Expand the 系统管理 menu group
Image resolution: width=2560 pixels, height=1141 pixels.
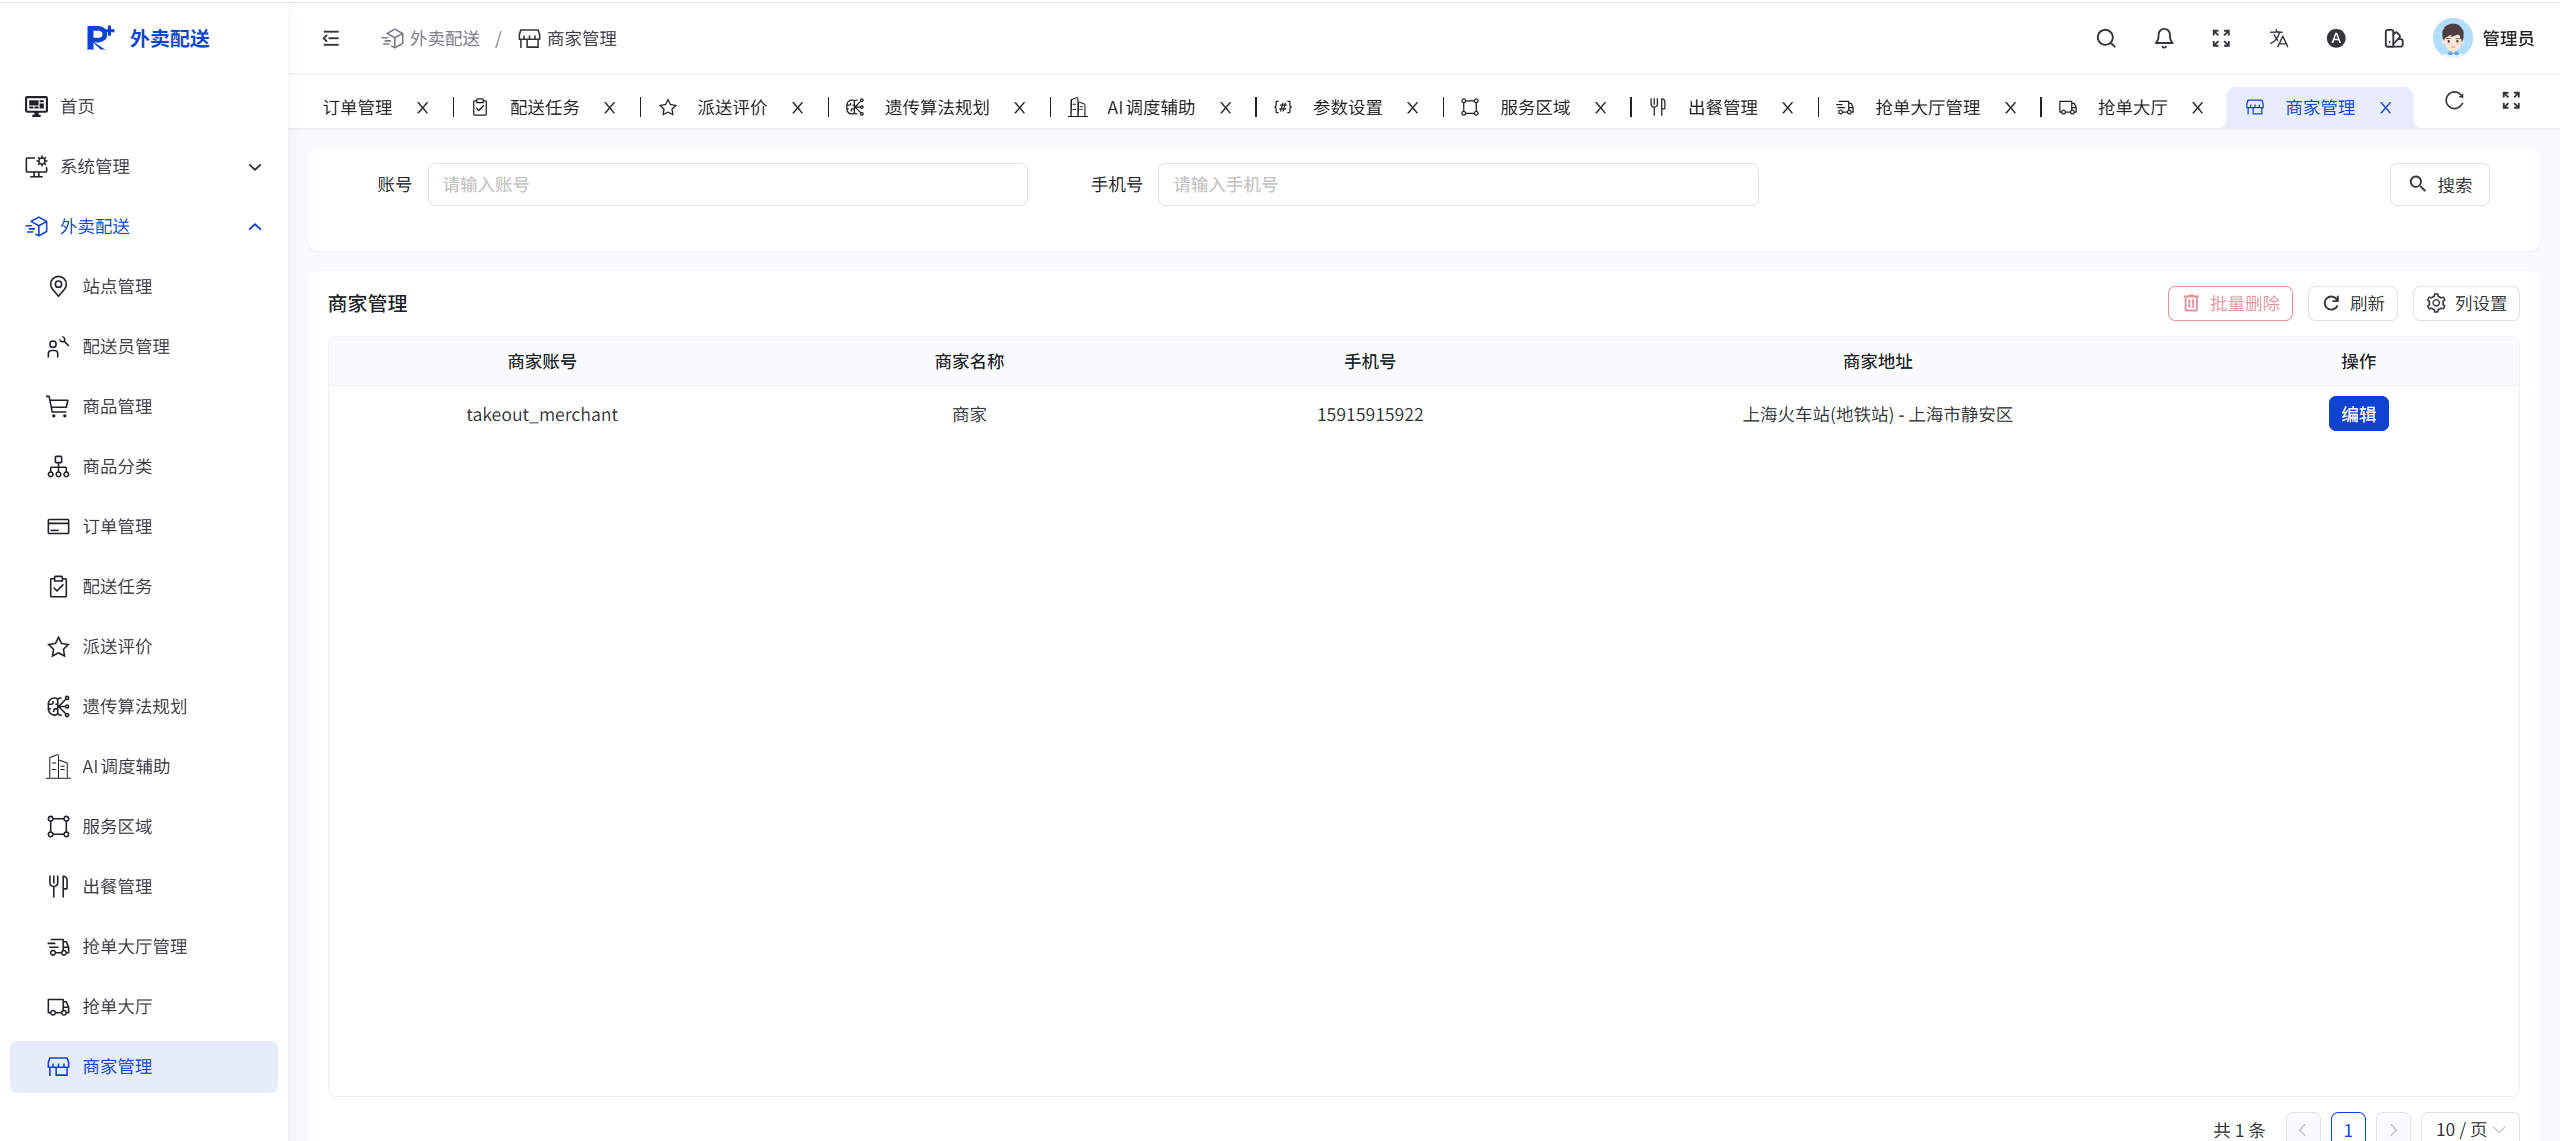143,167
